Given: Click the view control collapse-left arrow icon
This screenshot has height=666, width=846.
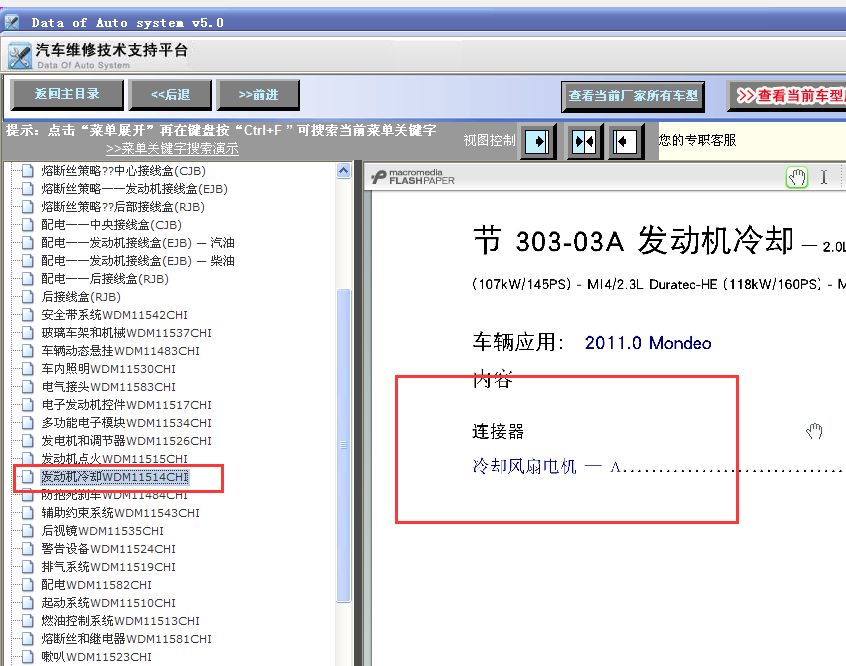Looking at the screenshot, I should (625, 142).
